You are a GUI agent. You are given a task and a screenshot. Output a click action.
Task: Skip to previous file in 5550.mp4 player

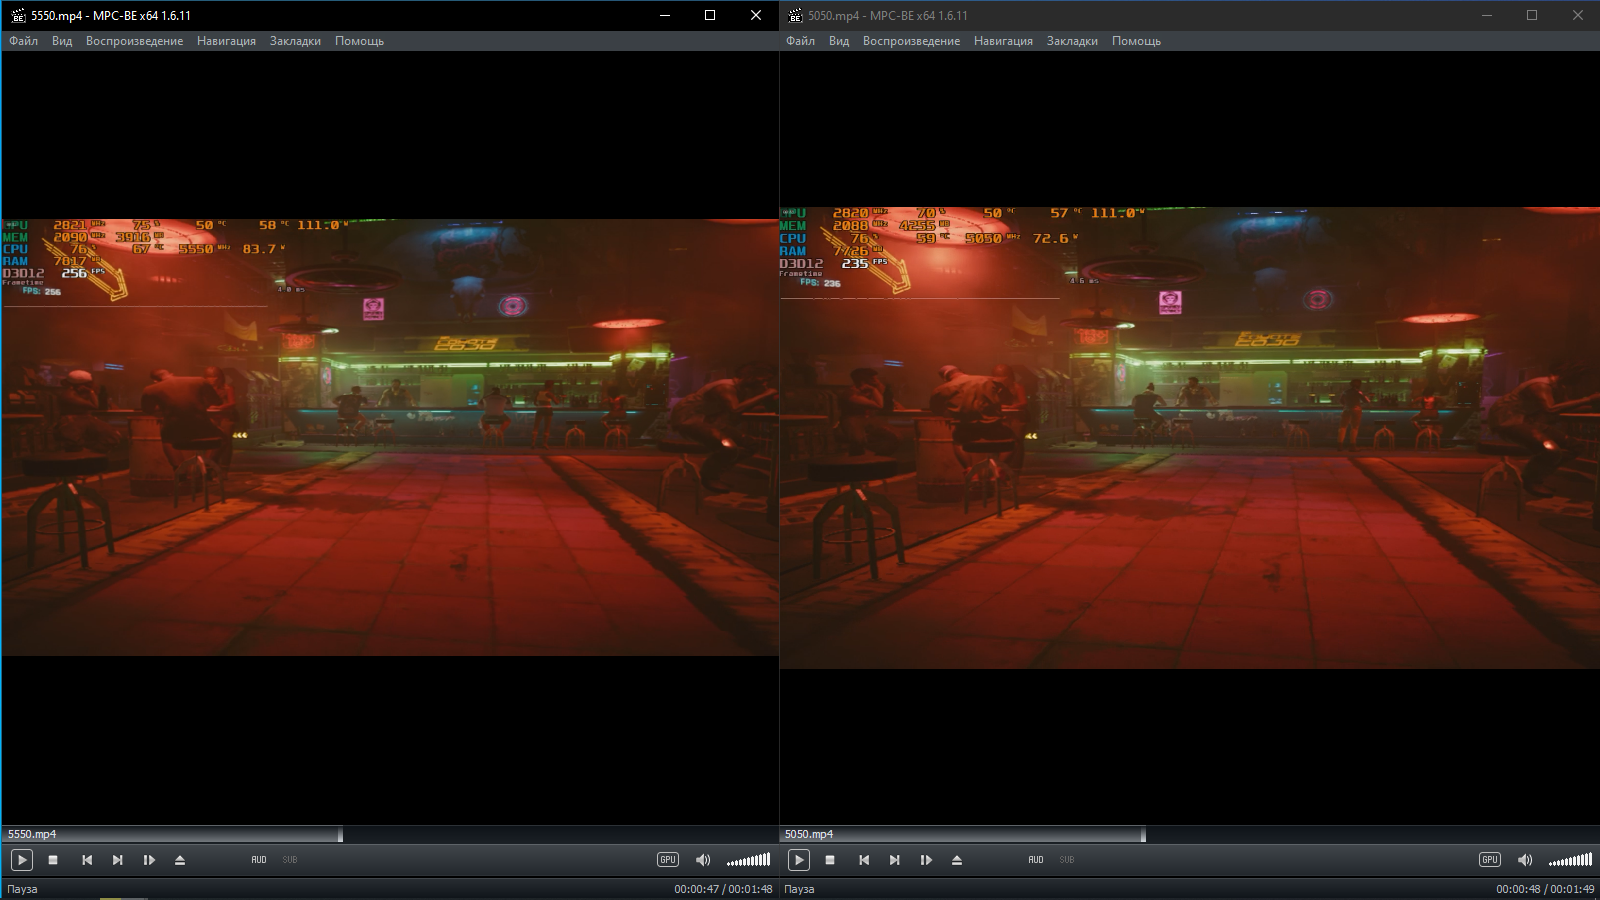pos(87,860)
